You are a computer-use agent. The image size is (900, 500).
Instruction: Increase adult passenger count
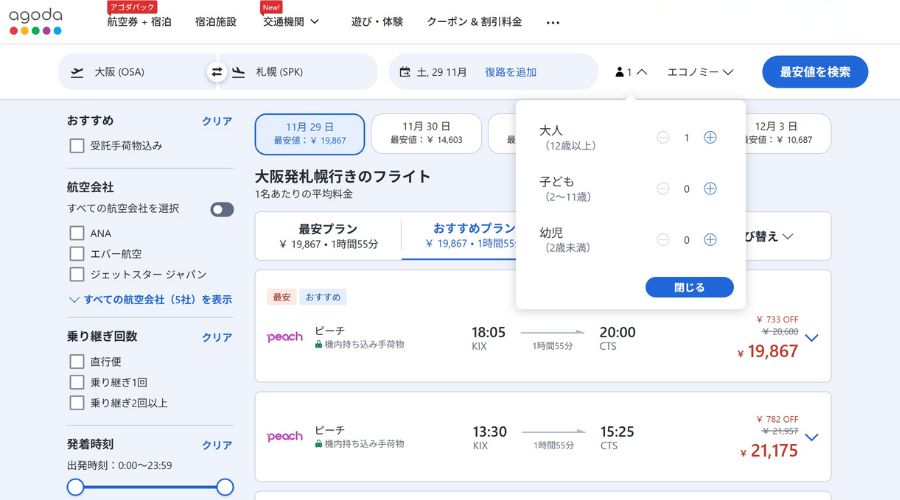click(710, 138)
